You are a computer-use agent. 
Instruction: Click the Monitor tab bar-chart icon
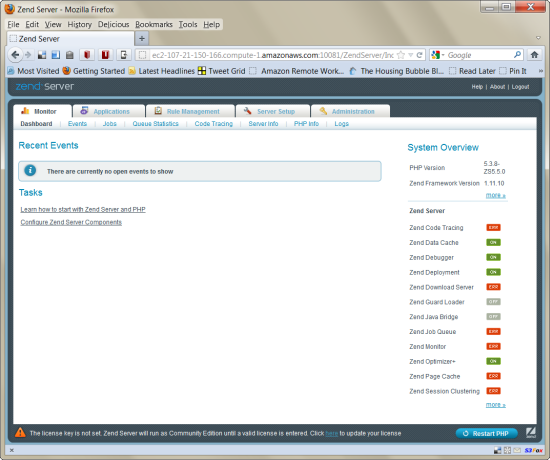point(25,111)
